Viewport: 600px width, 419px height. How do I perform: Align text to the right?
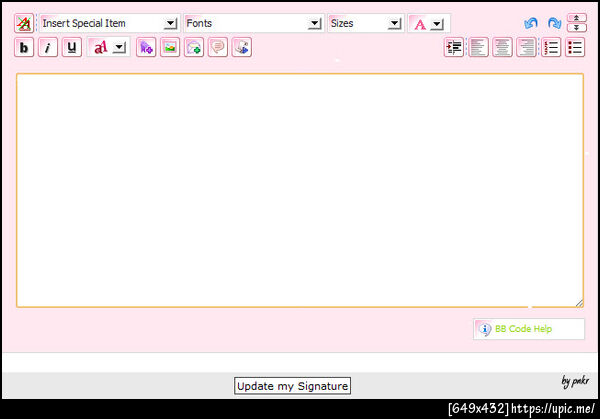[x=526, y=47]
